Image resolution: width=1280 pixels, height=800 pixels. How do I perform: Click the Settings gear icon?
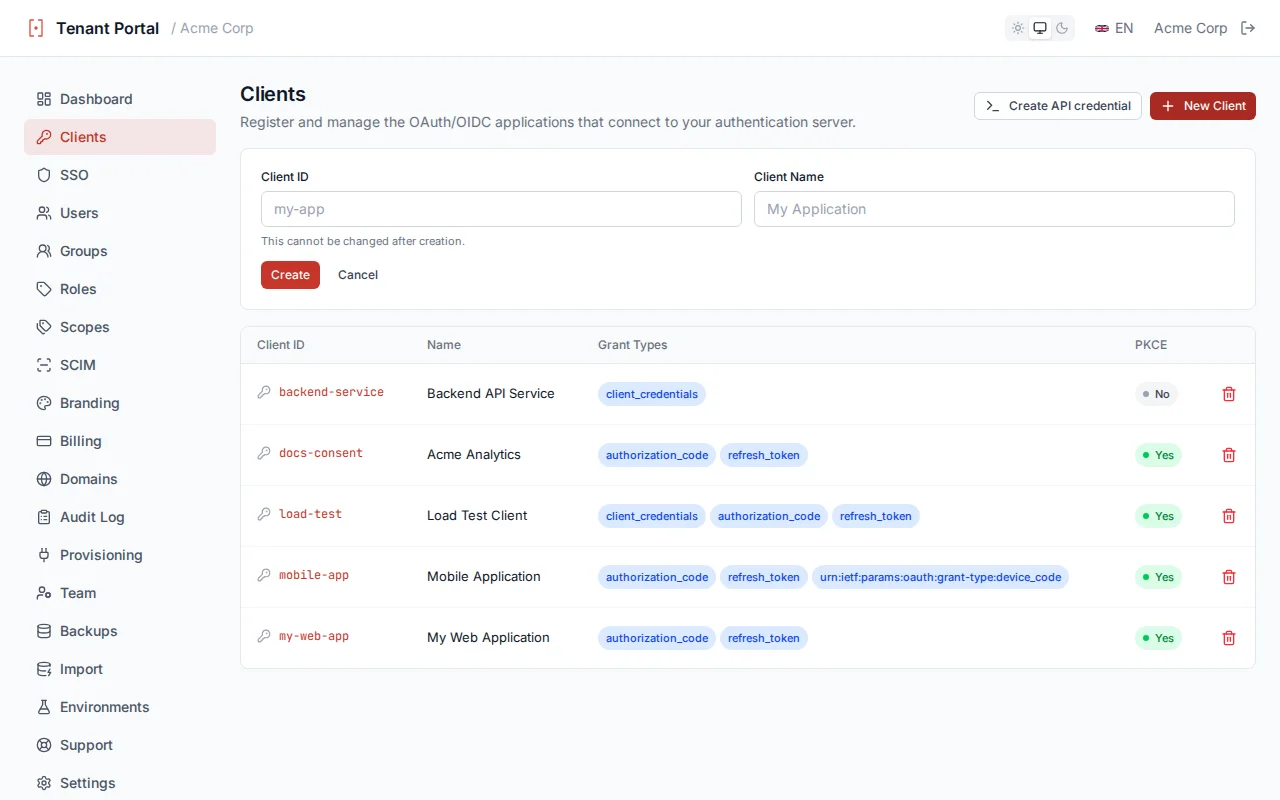pos(44,783)
